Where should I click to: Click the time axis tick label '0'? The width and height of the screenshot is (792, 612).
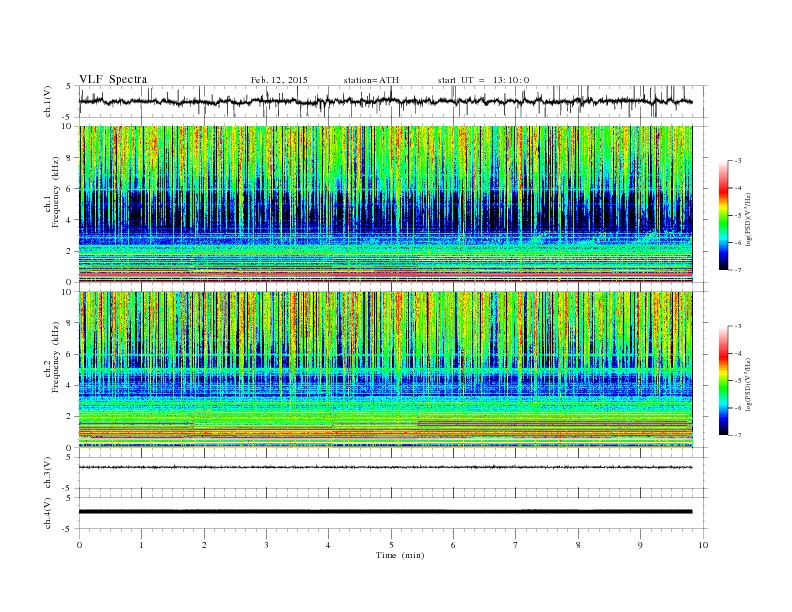(79, 545)
